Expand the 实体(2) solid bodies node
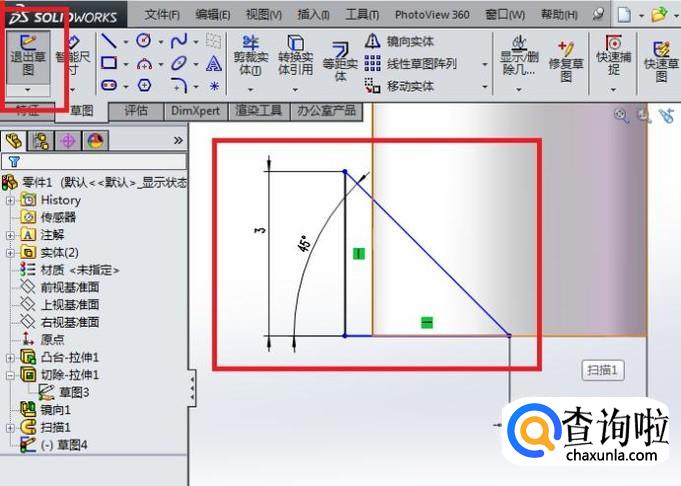Screen dimensions: 681x486 [10, 252]
